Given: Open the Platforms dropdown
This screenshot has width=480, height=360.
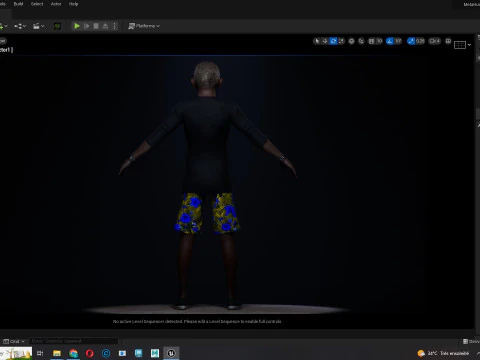Looking at the screenshot, I should point(144,26).
